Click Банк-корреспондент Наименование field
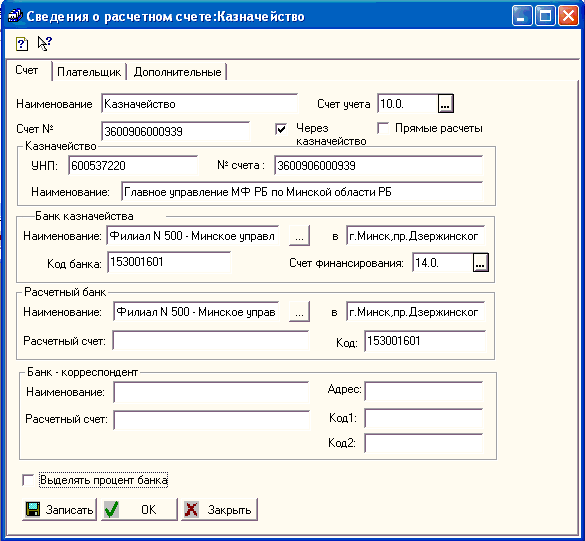 (211, 392)
